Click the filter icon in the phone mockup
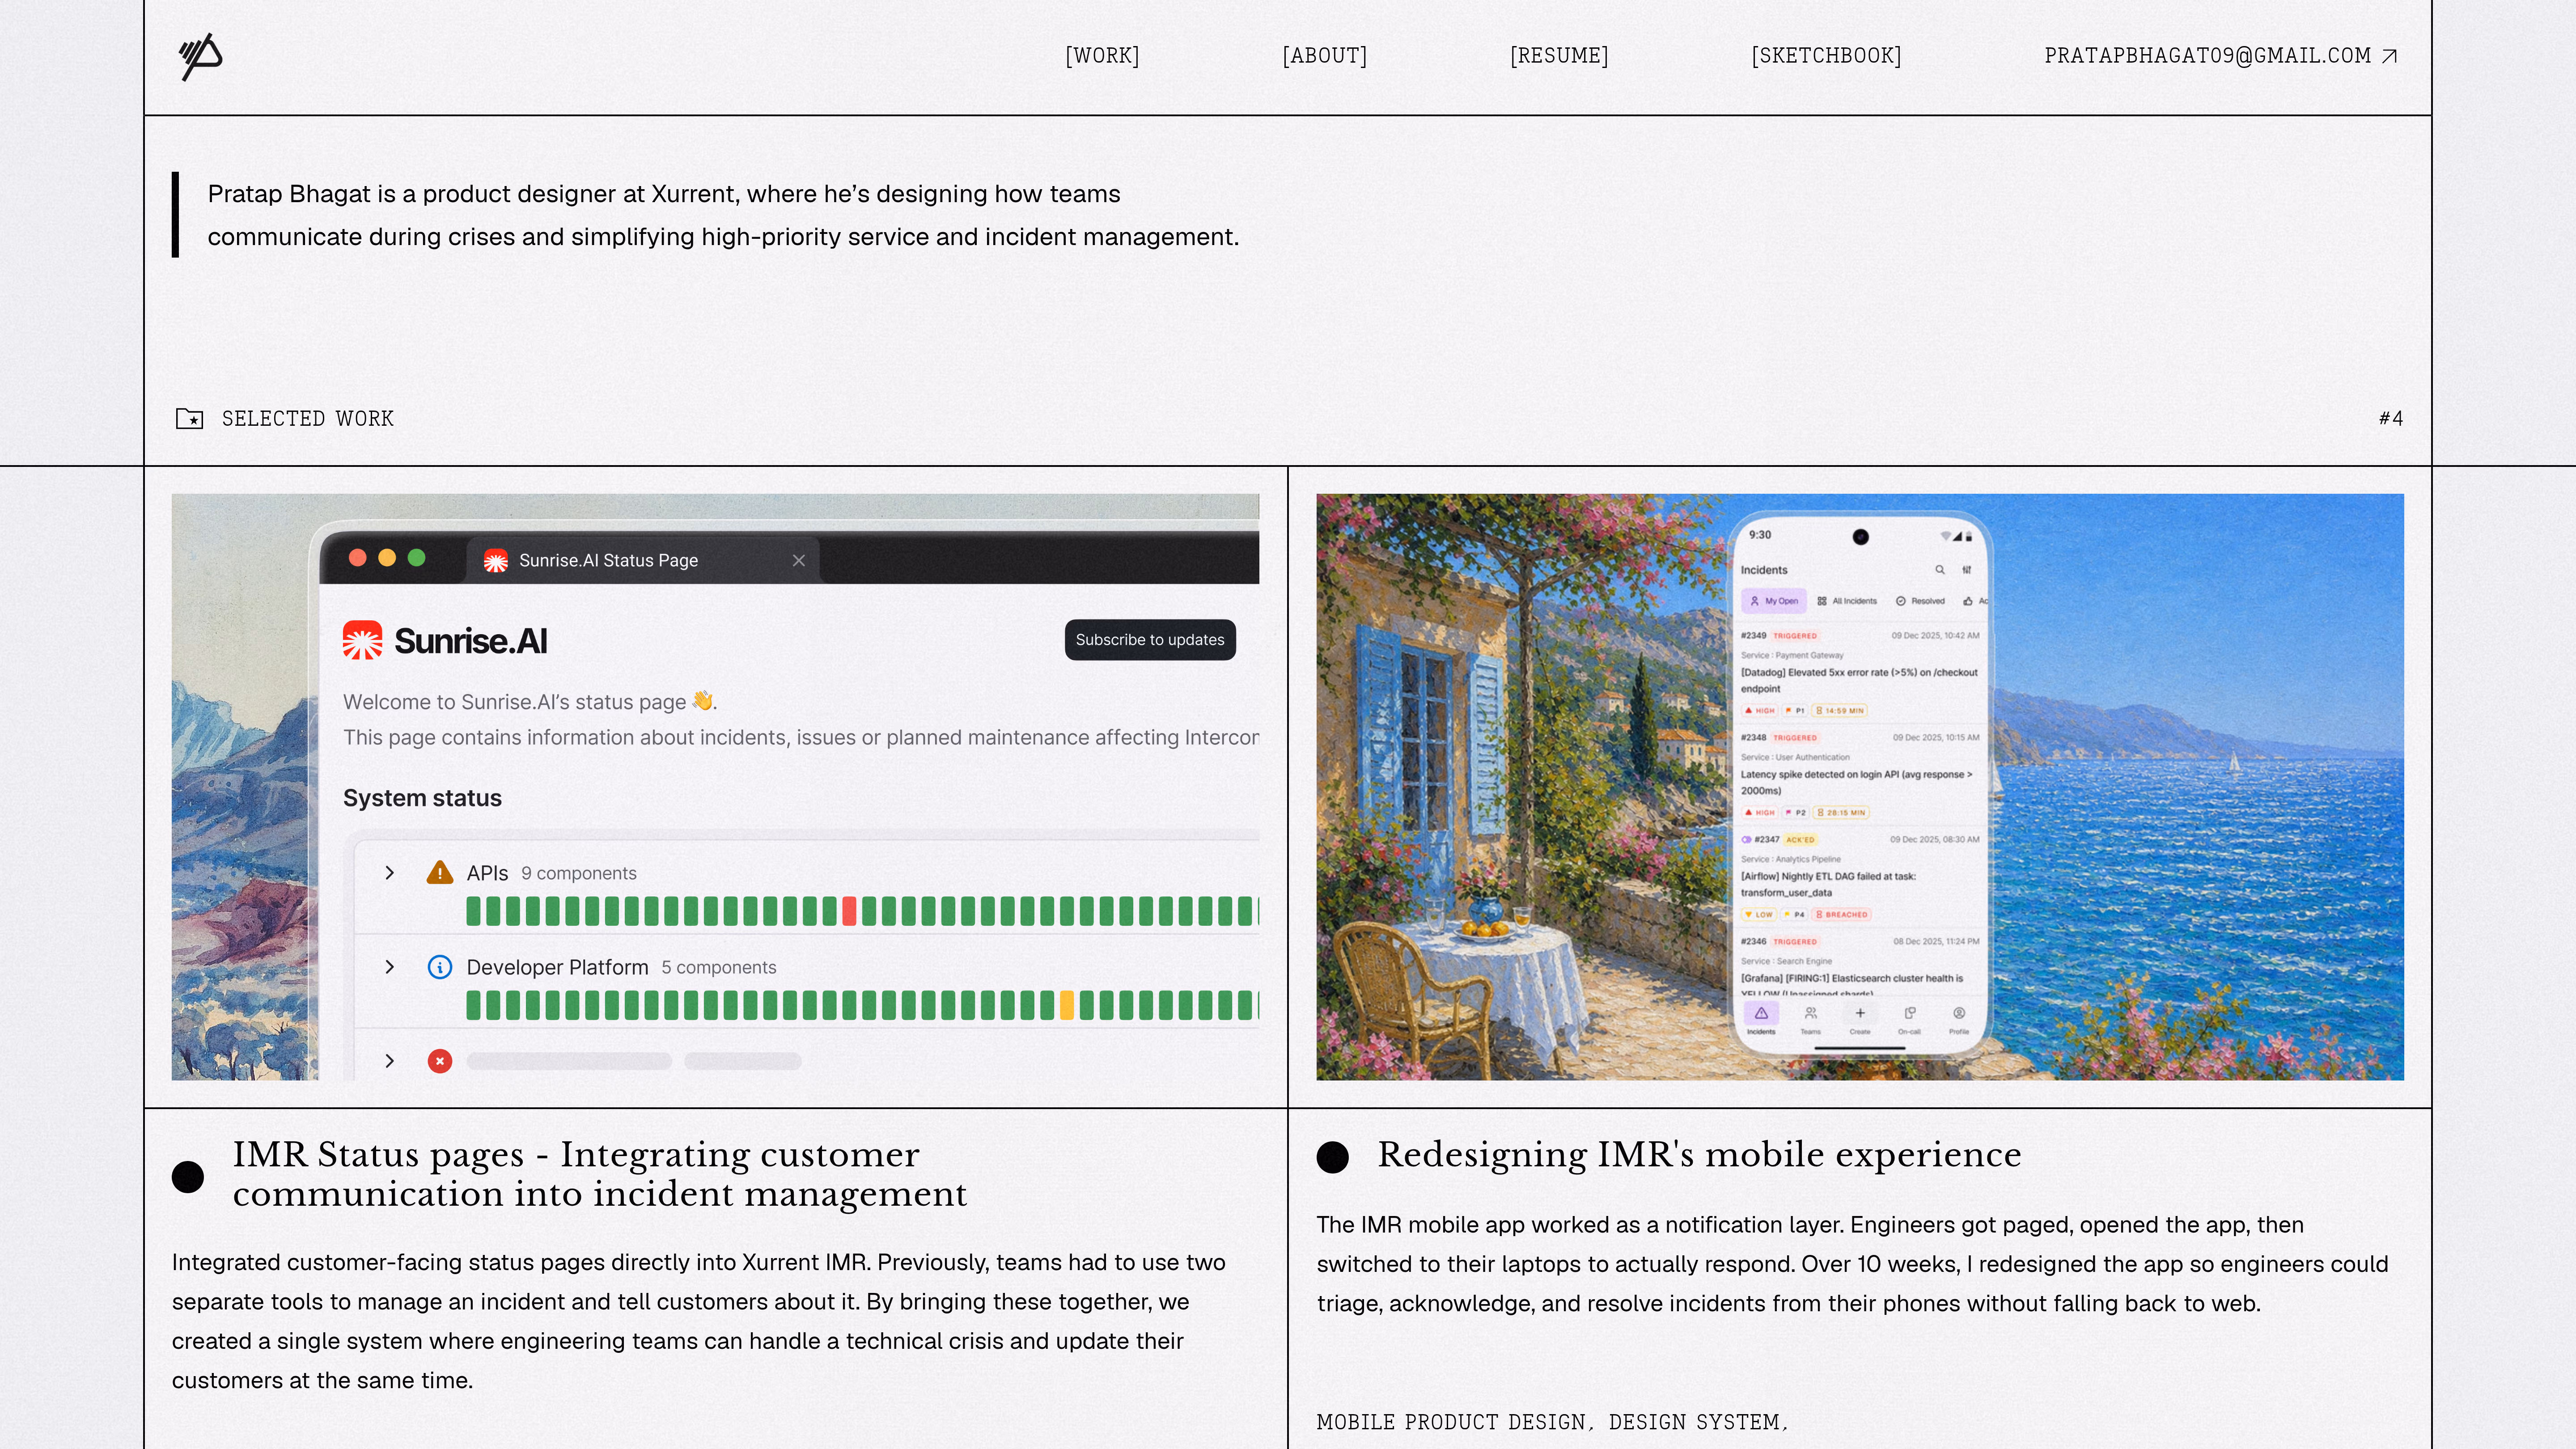Image resolution: width=2576 pixels, height=1449 pixels. [1967, 570]
